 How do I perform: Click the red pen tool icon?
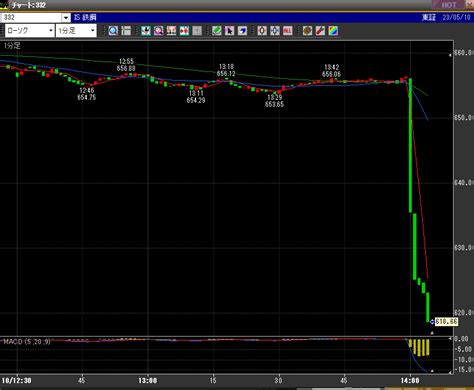coord(320,31)
